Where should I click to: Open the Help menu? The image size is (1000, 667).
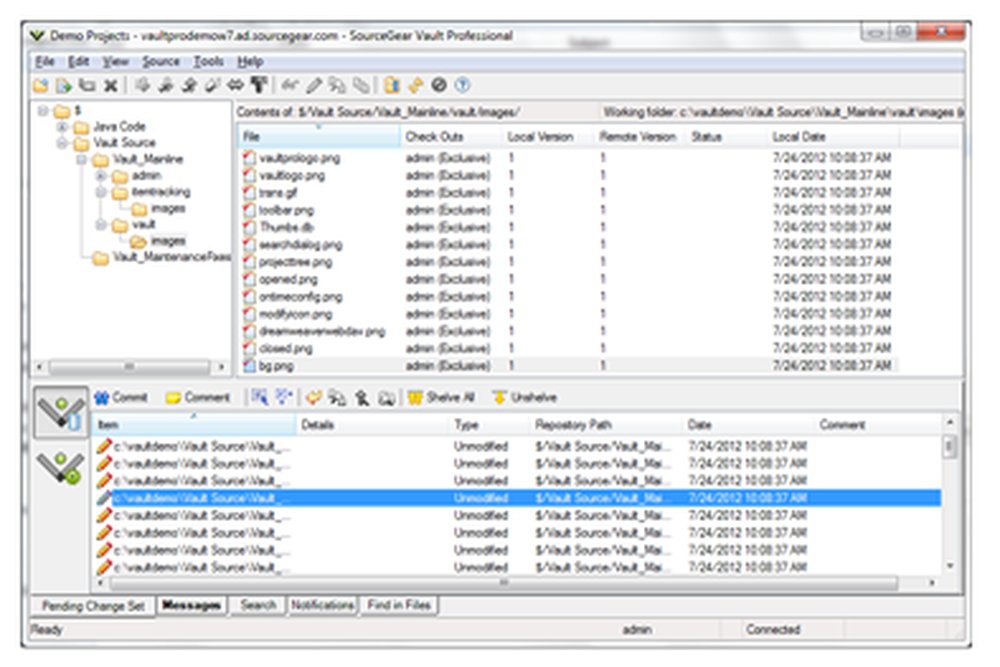250,61
